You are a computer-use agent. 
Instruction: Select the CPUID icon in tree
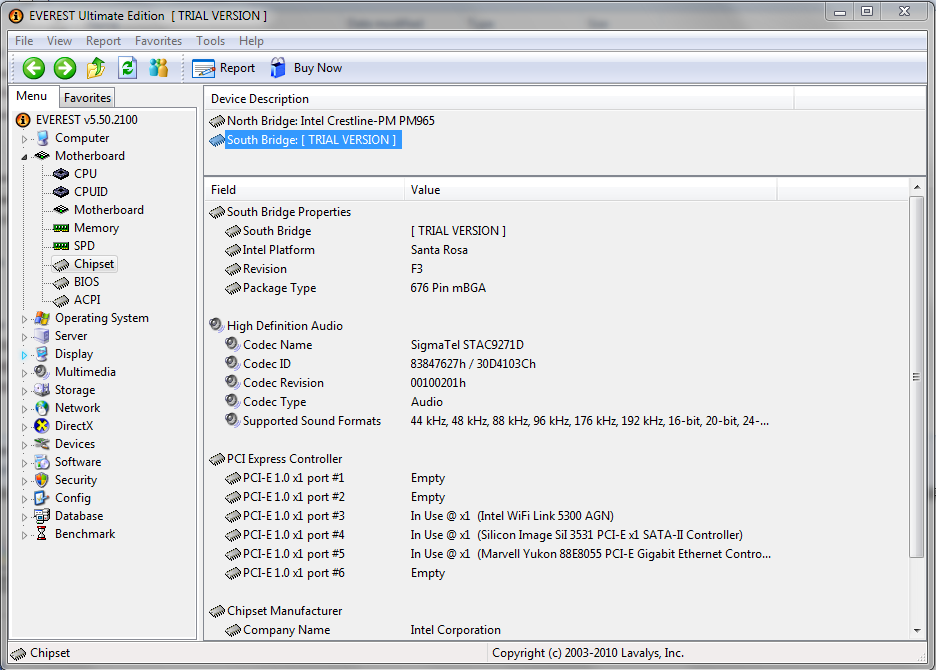tap(61, 192)
